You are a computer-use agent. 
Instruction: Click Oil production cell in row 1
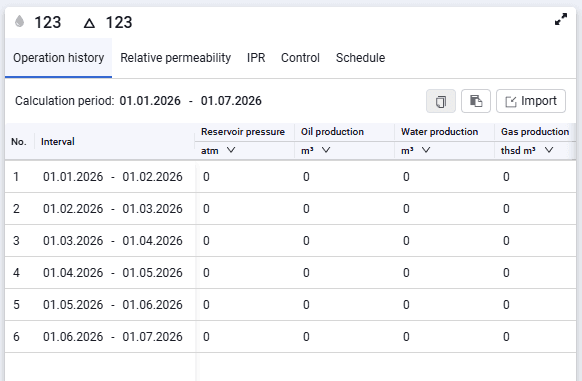coord(344,177)
